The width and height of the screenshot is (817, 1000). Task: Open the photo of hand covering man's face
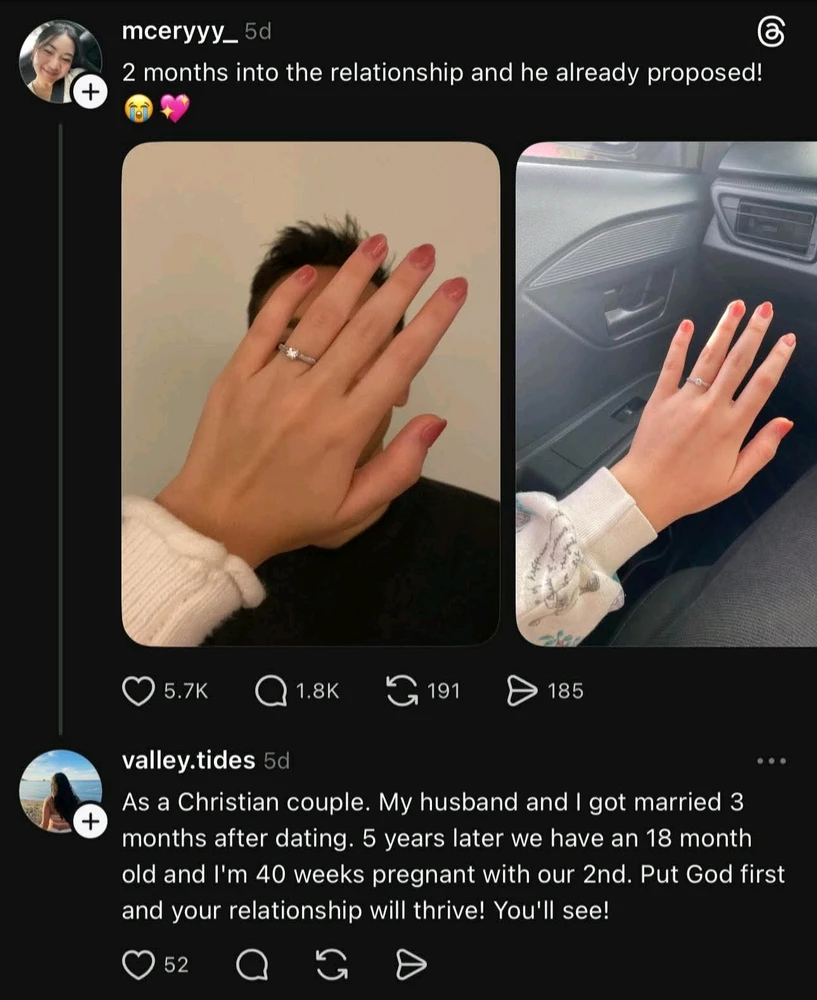click(x=311, y=394)
